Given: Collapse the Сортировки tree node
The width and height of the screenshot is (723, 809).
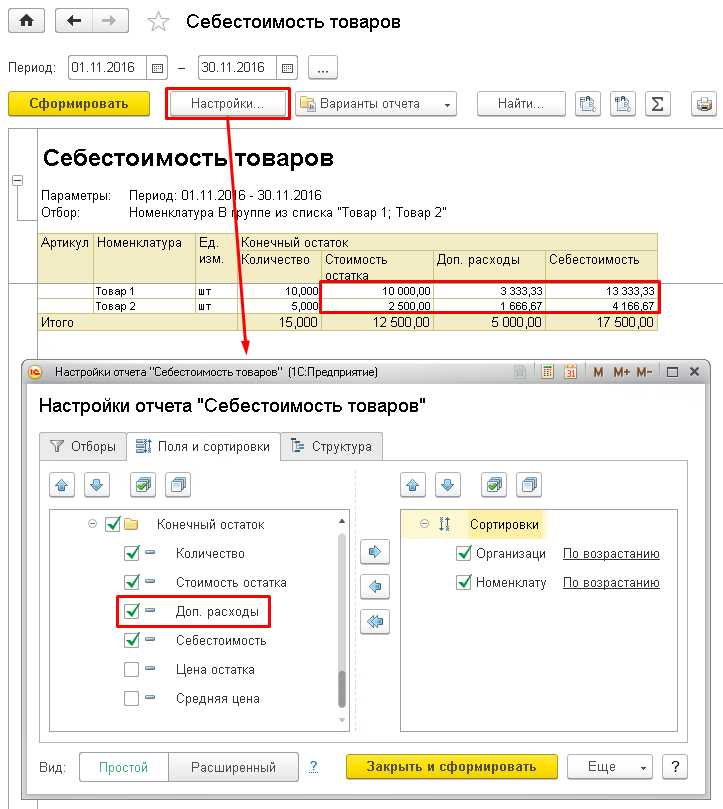Looking at the screenshot, I should click(x=424, y=524).
